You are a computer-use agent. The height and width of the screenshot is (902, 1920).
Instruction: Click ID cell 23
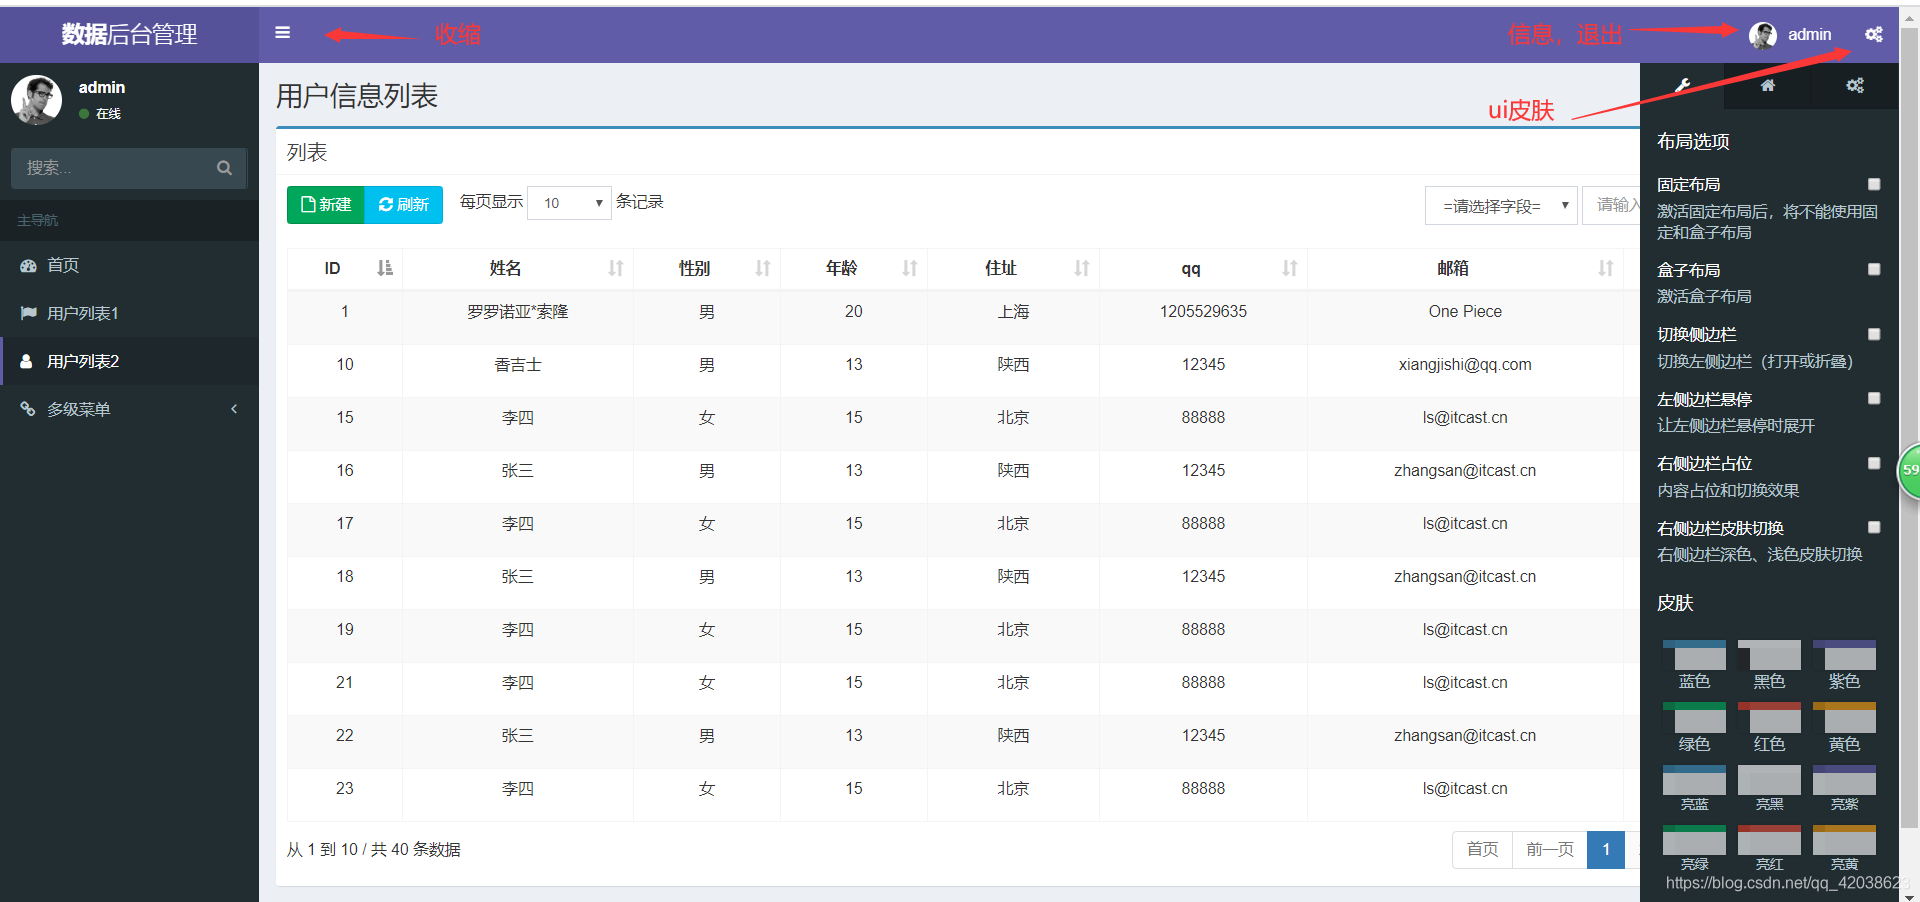tap(345, 789)
